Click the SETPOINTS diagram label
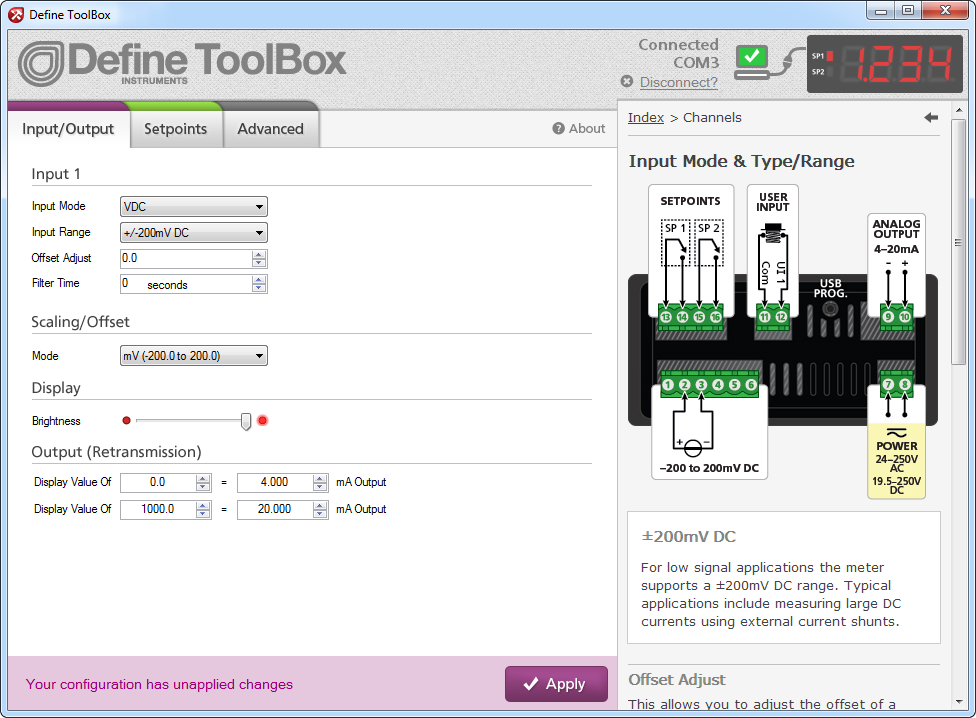Viewport: 976px width, 718px height. pyautogui.click(x=690, y=201)
